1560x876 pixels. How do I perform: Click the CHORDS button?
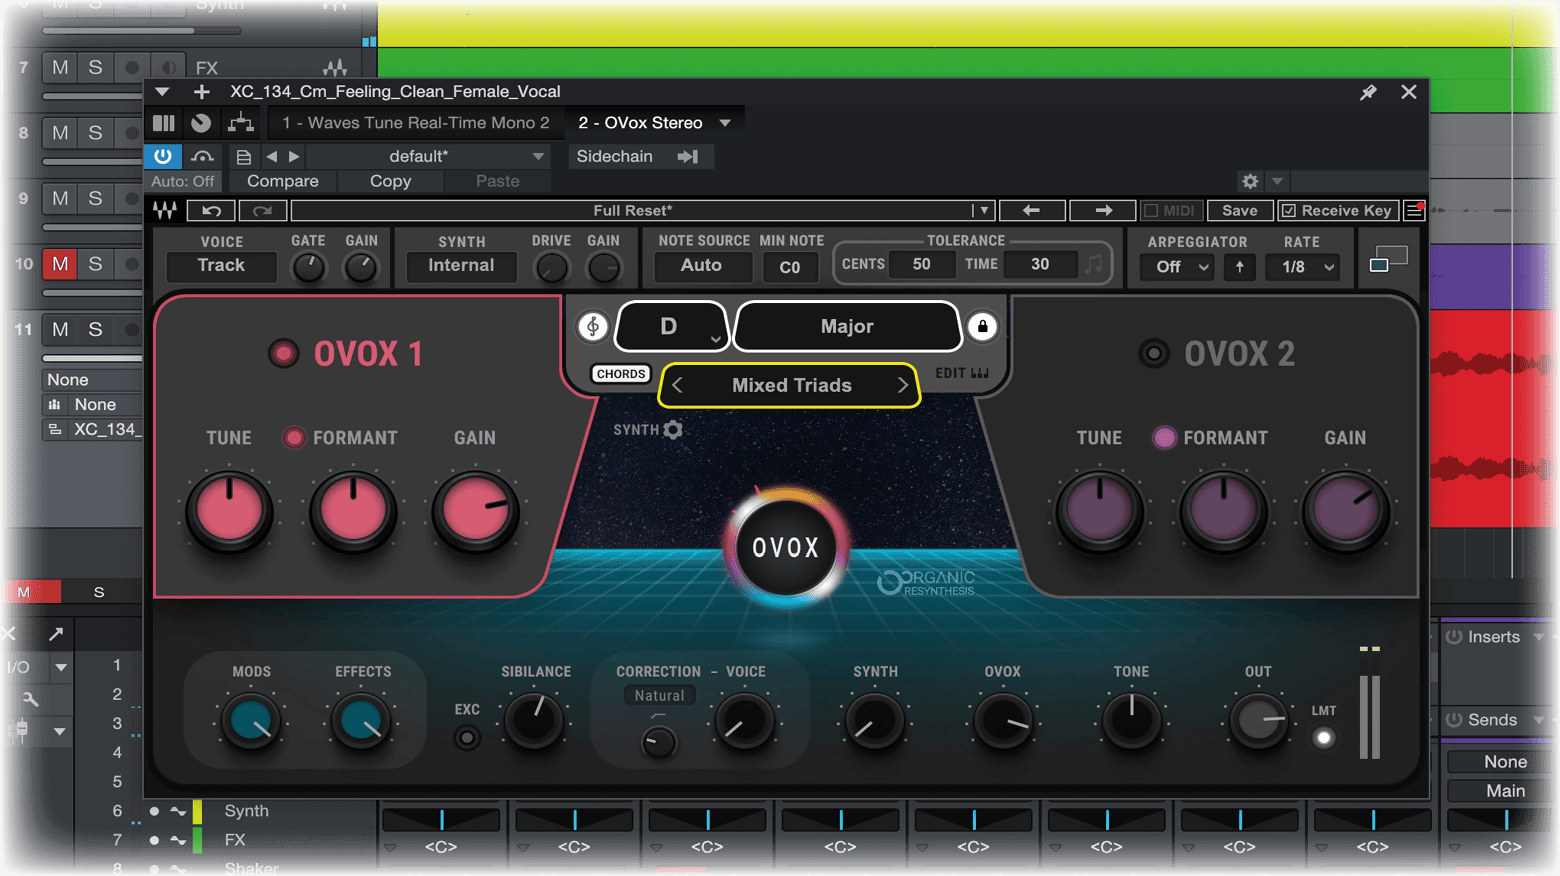coord(620,374)
